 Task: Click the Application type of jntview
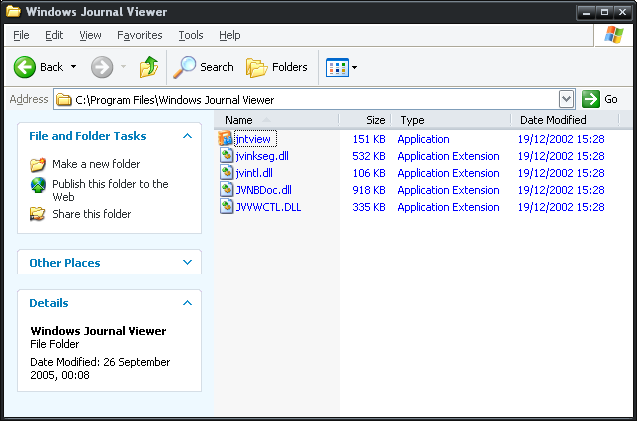[423, 139]
